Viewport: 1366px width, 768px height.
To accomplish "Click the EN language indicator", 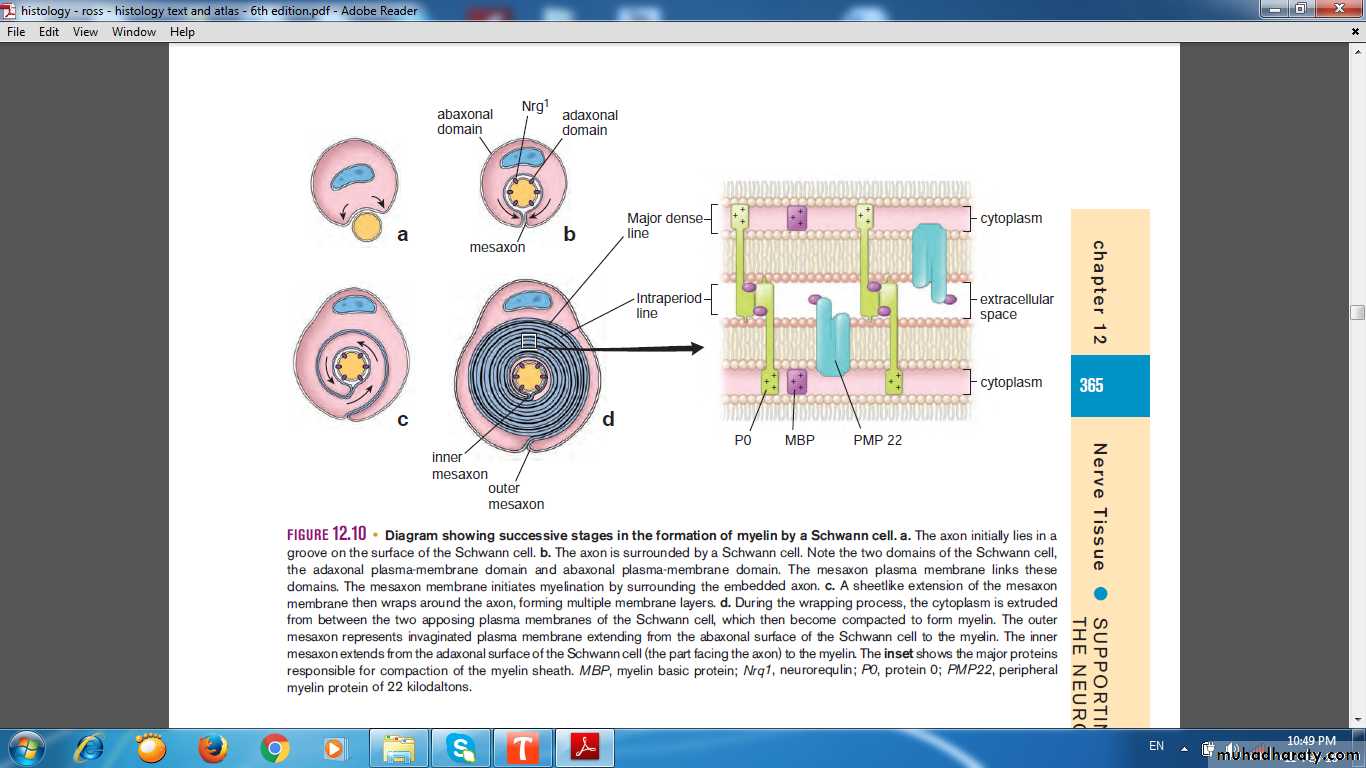I will (1156, 746).
